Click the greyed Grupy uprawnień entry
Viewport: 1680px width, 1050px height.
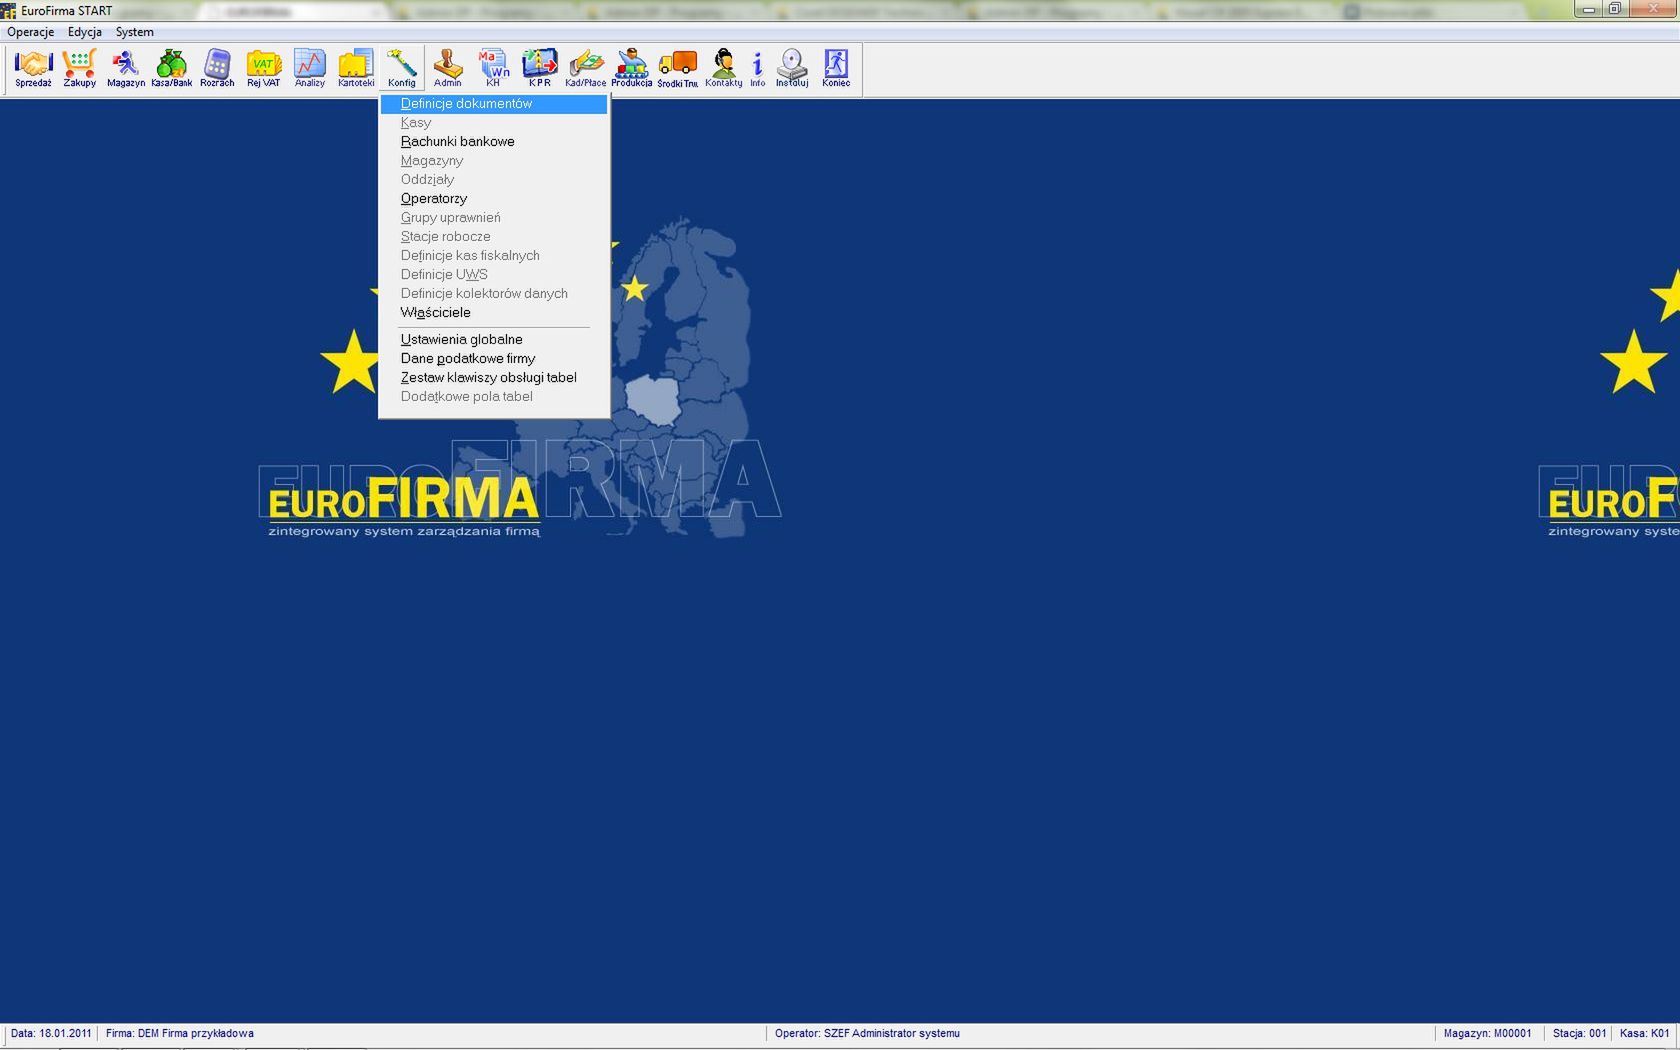click(x=494, y=218)
